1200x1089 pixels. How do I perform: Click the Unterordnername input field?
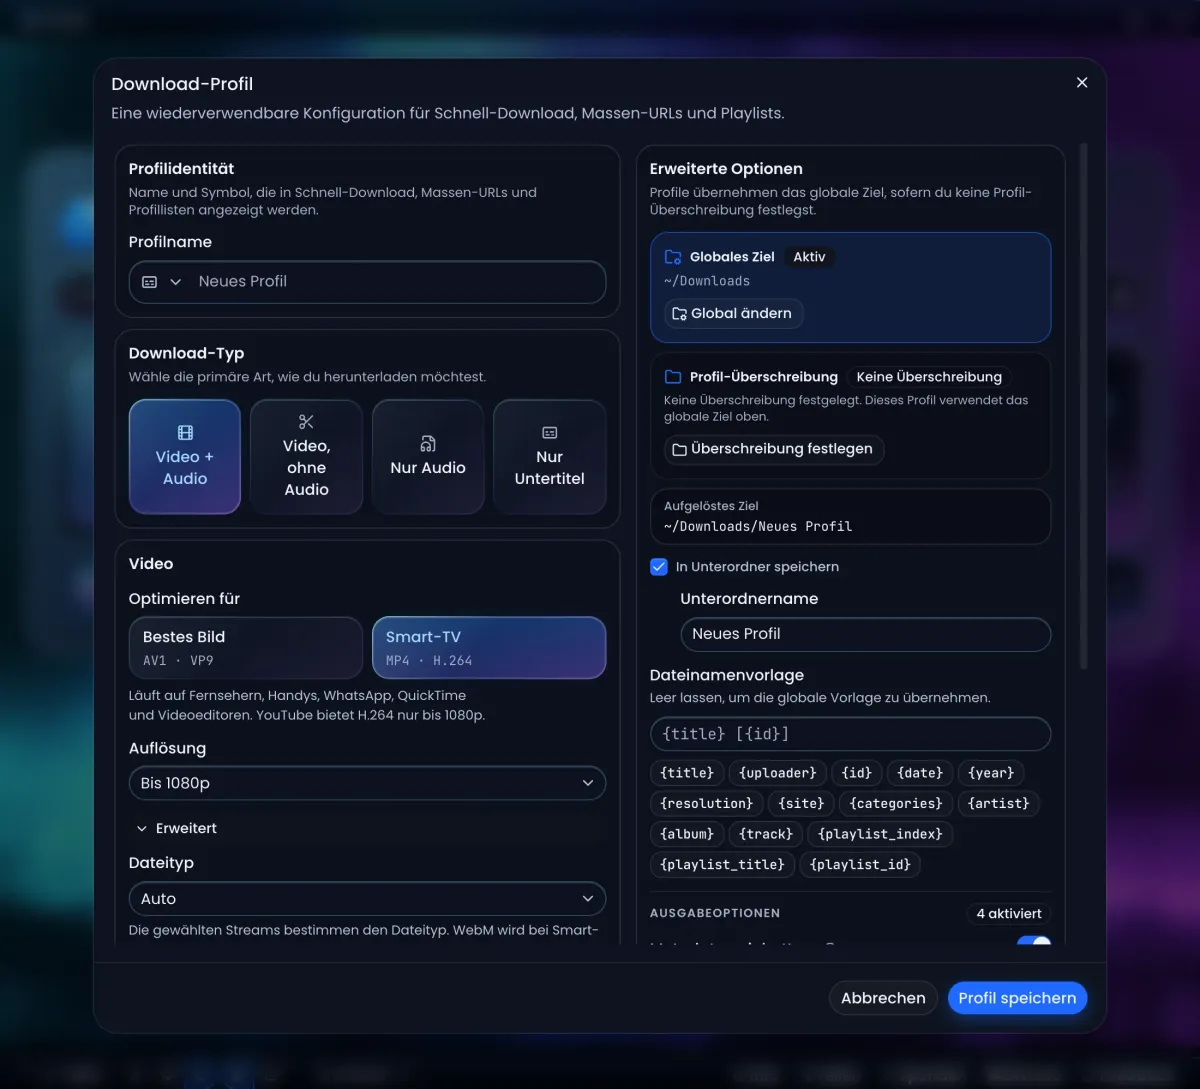865,634
